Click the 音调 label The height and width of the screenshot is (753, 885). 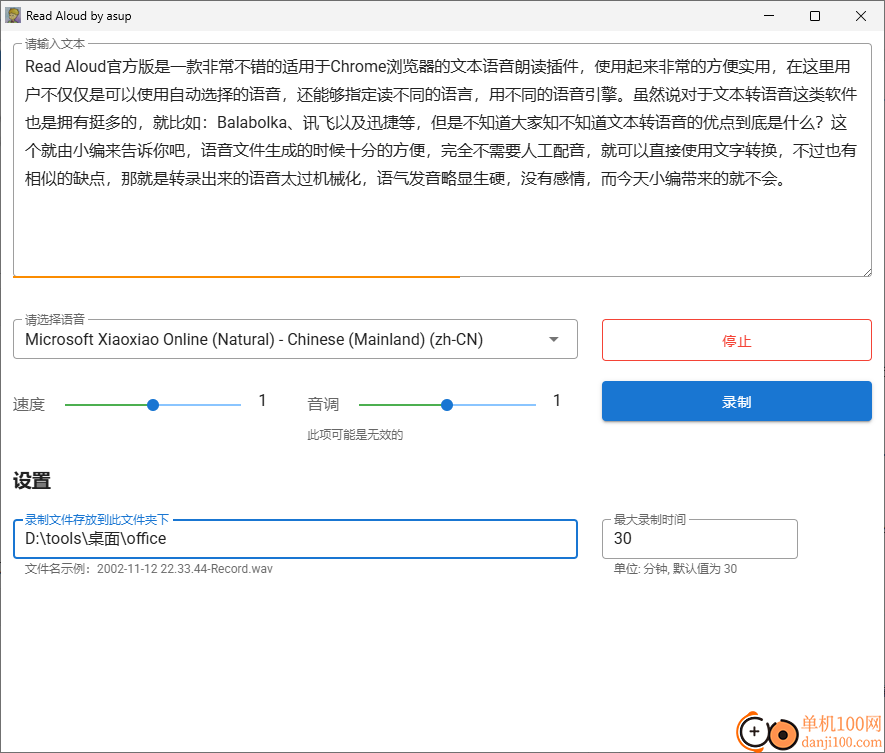(323, 404)
